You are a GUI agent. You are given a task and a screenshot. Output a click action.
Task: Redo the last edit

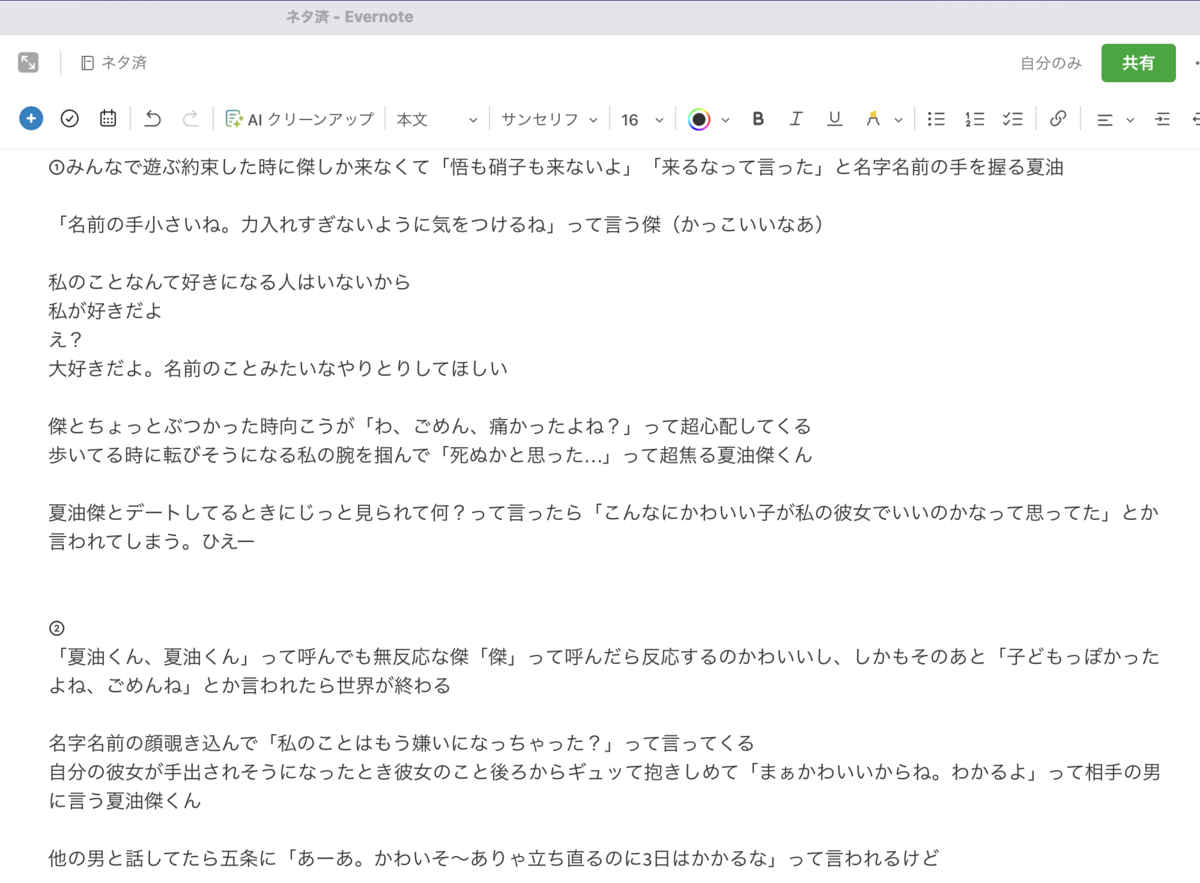[190, 119]
